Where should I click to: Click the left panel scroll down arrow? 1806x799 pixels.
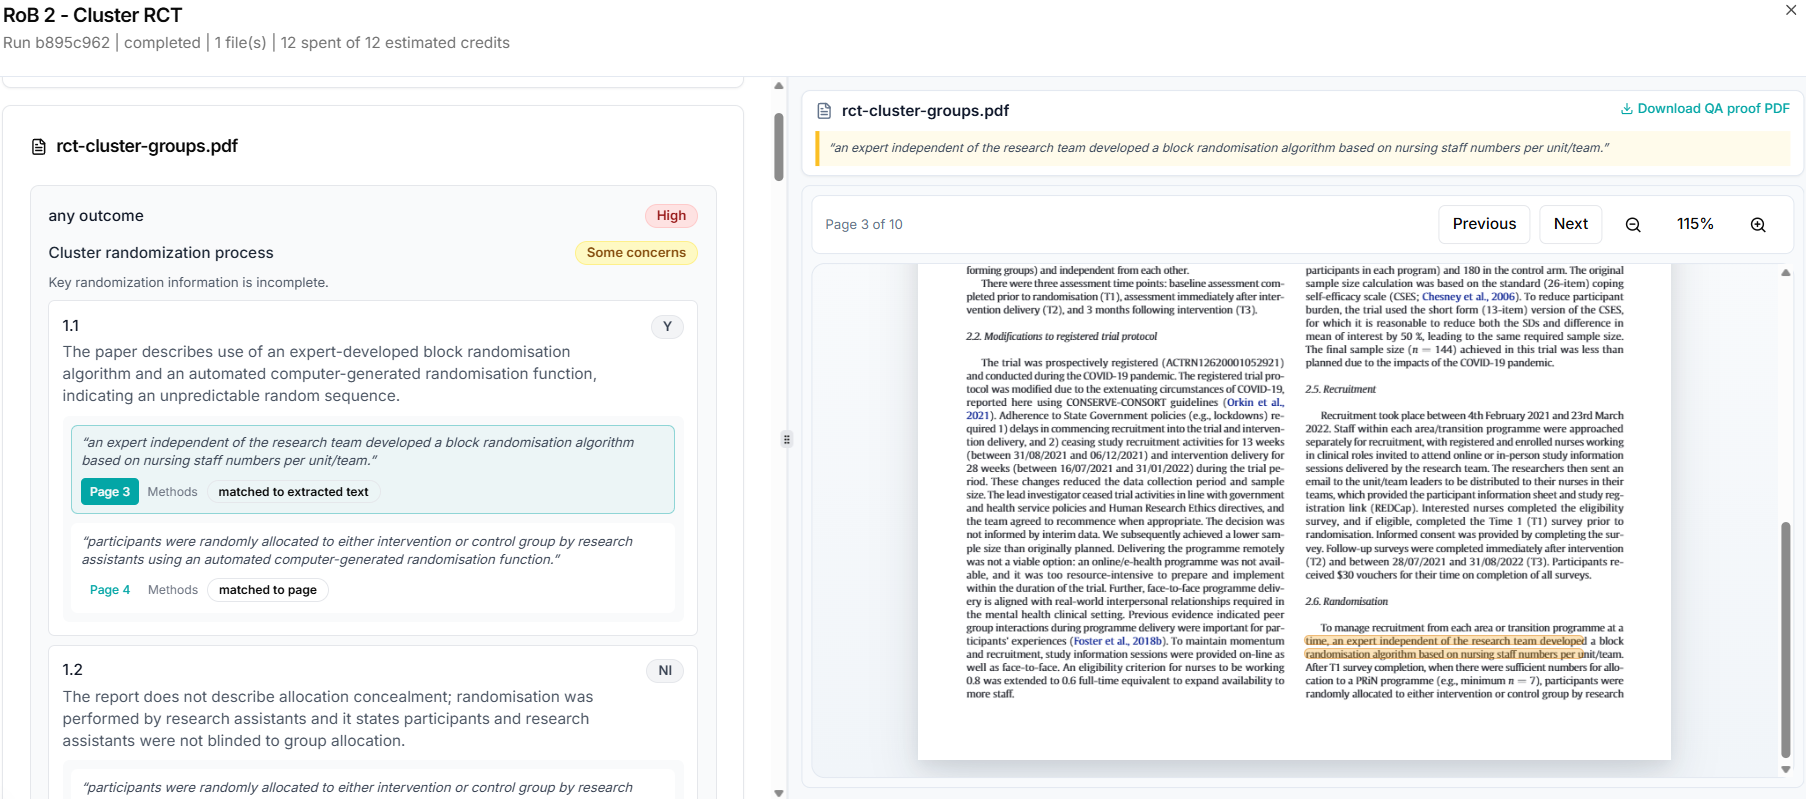click(779, 793)
